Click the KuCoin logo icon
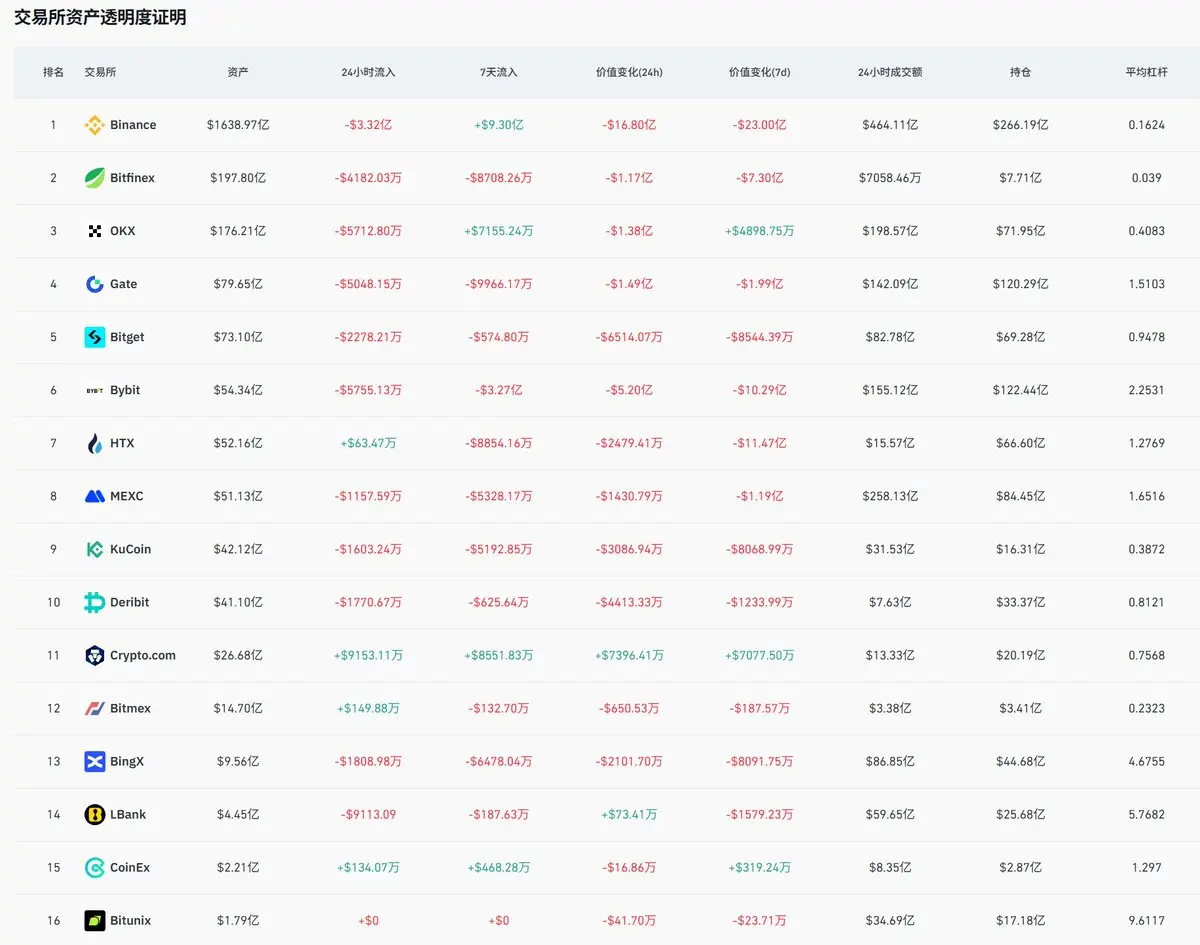This screenshot has height=945, width=1200. (x=94, y=549)
